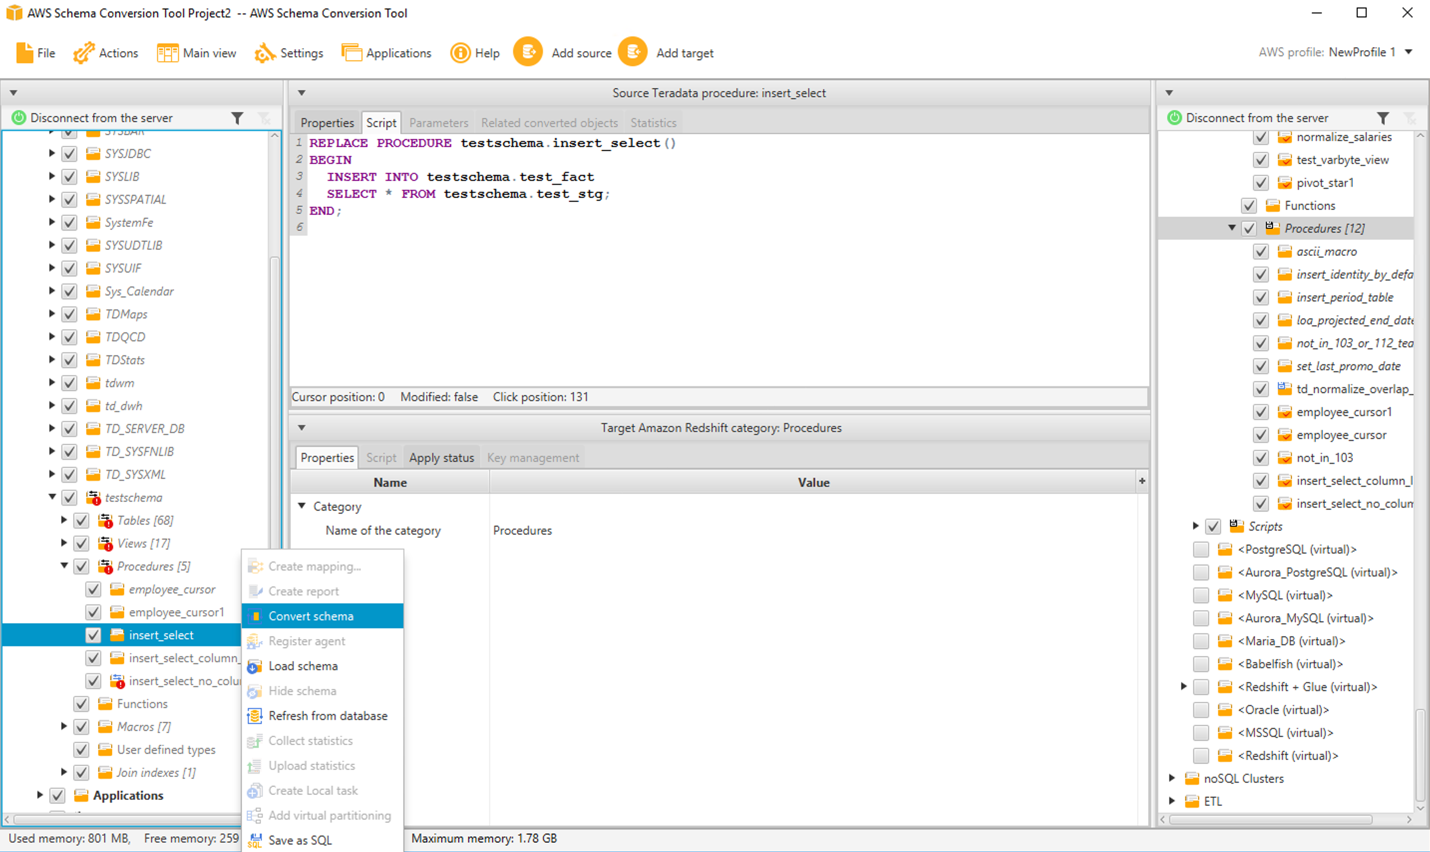Click the Add source icon
1430x852 pixels.
tap(528, 52)
